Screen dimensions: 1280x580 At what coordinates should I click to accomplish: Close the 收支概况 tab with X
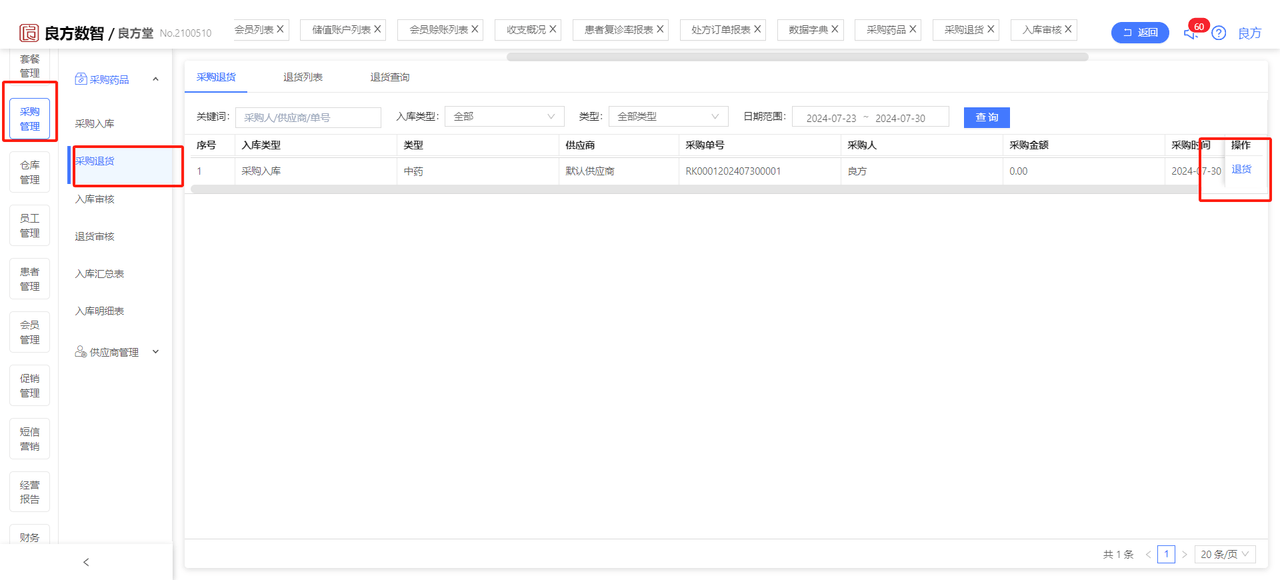click(x=553, y=30)
